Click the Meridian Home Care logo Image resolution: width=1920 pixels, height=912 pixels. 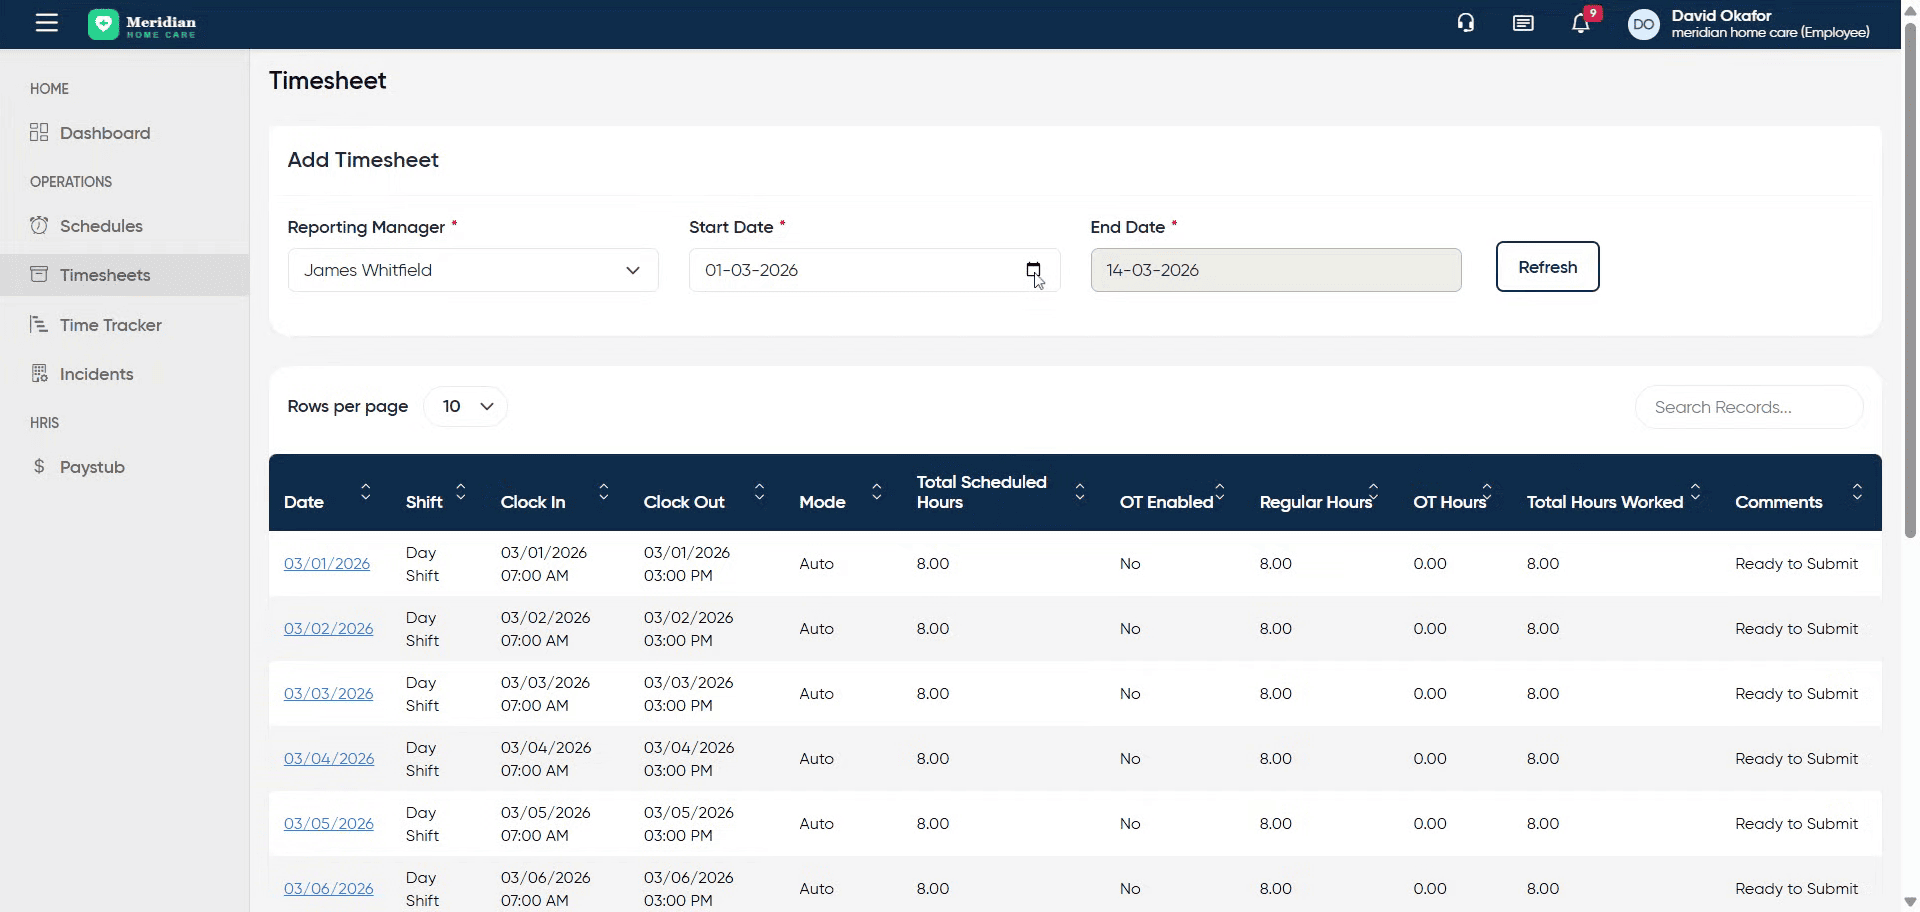pos(142,24)
